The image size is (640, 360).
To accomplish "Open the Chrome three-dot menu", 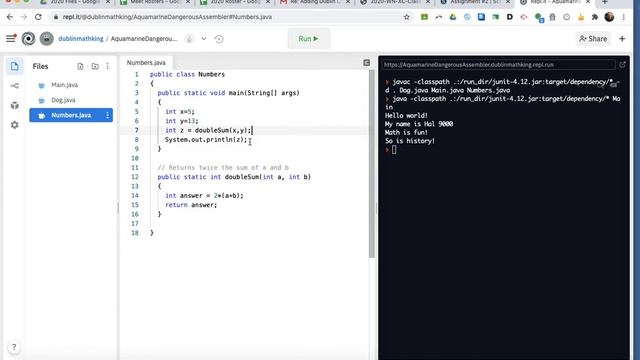I will (x=624, y=17).
